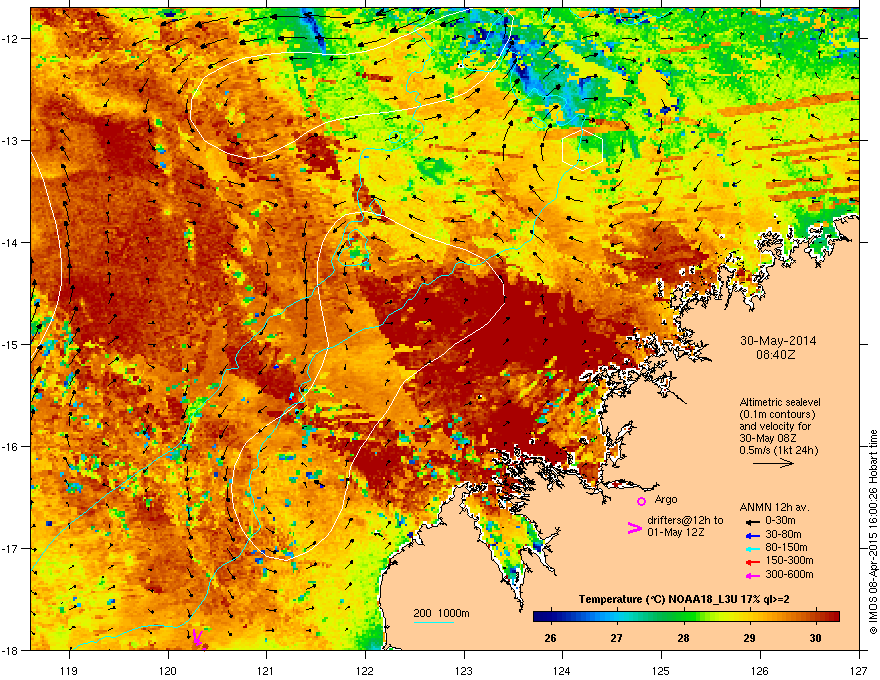The height and width of the screenshot is (680, 880).
Task: Click the longitude label '123'
Action: pyautogui.click(x=464, y=670)
